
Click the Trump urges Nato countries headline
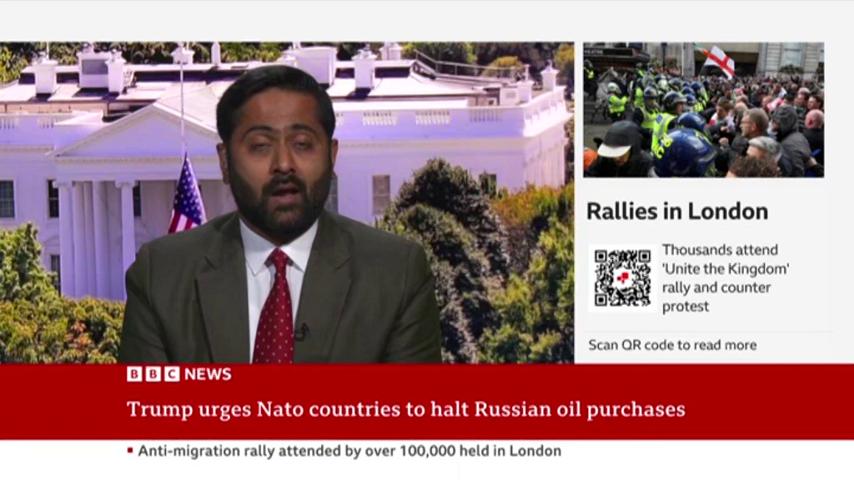click(x=406, y=409)
